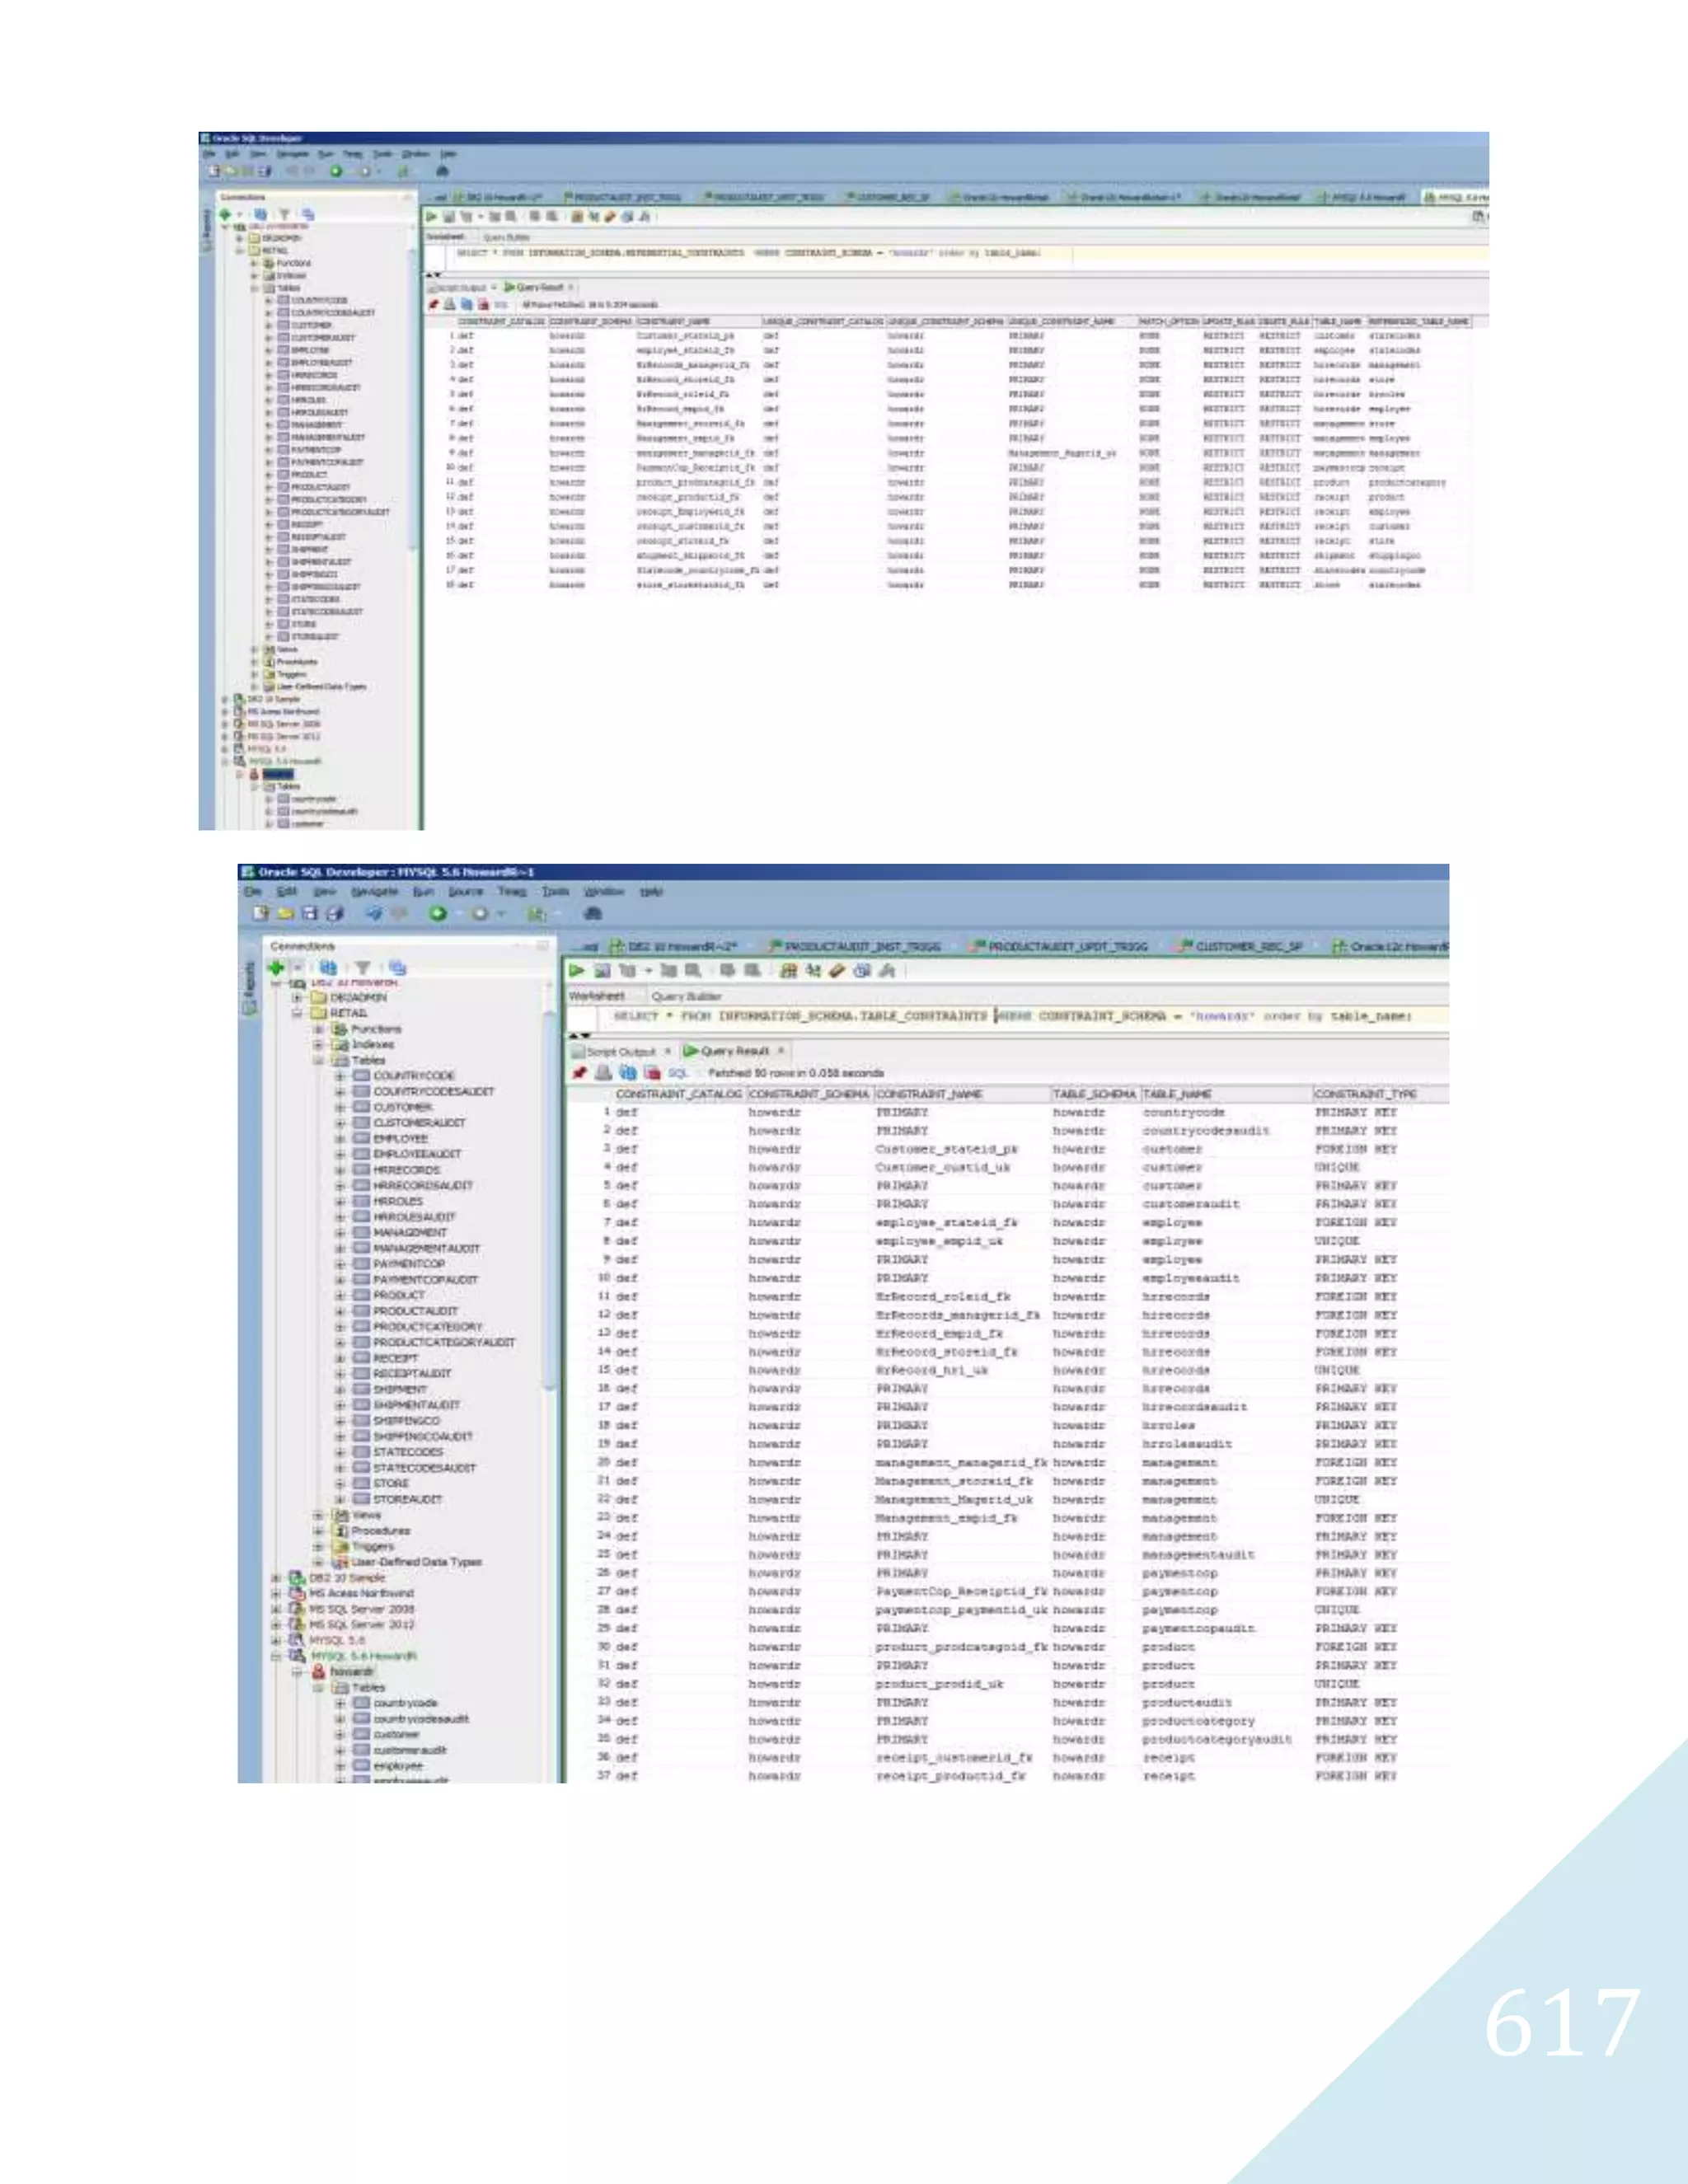Click Run Statement icon in upper window worksheet toolbar

coord(431,216)
